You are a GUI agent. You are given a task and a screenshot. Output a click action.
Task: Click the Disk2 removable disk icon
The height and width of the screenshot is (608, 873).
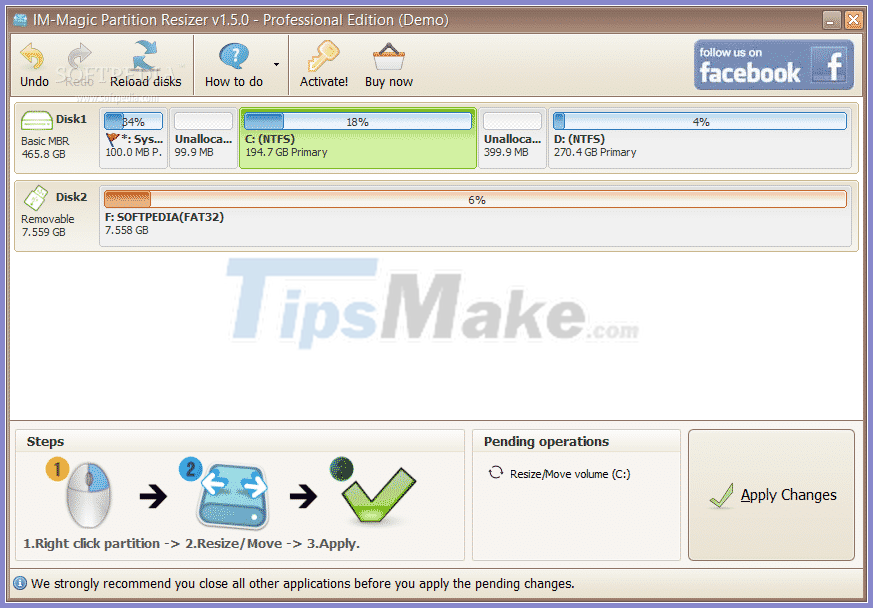point(36,197)
